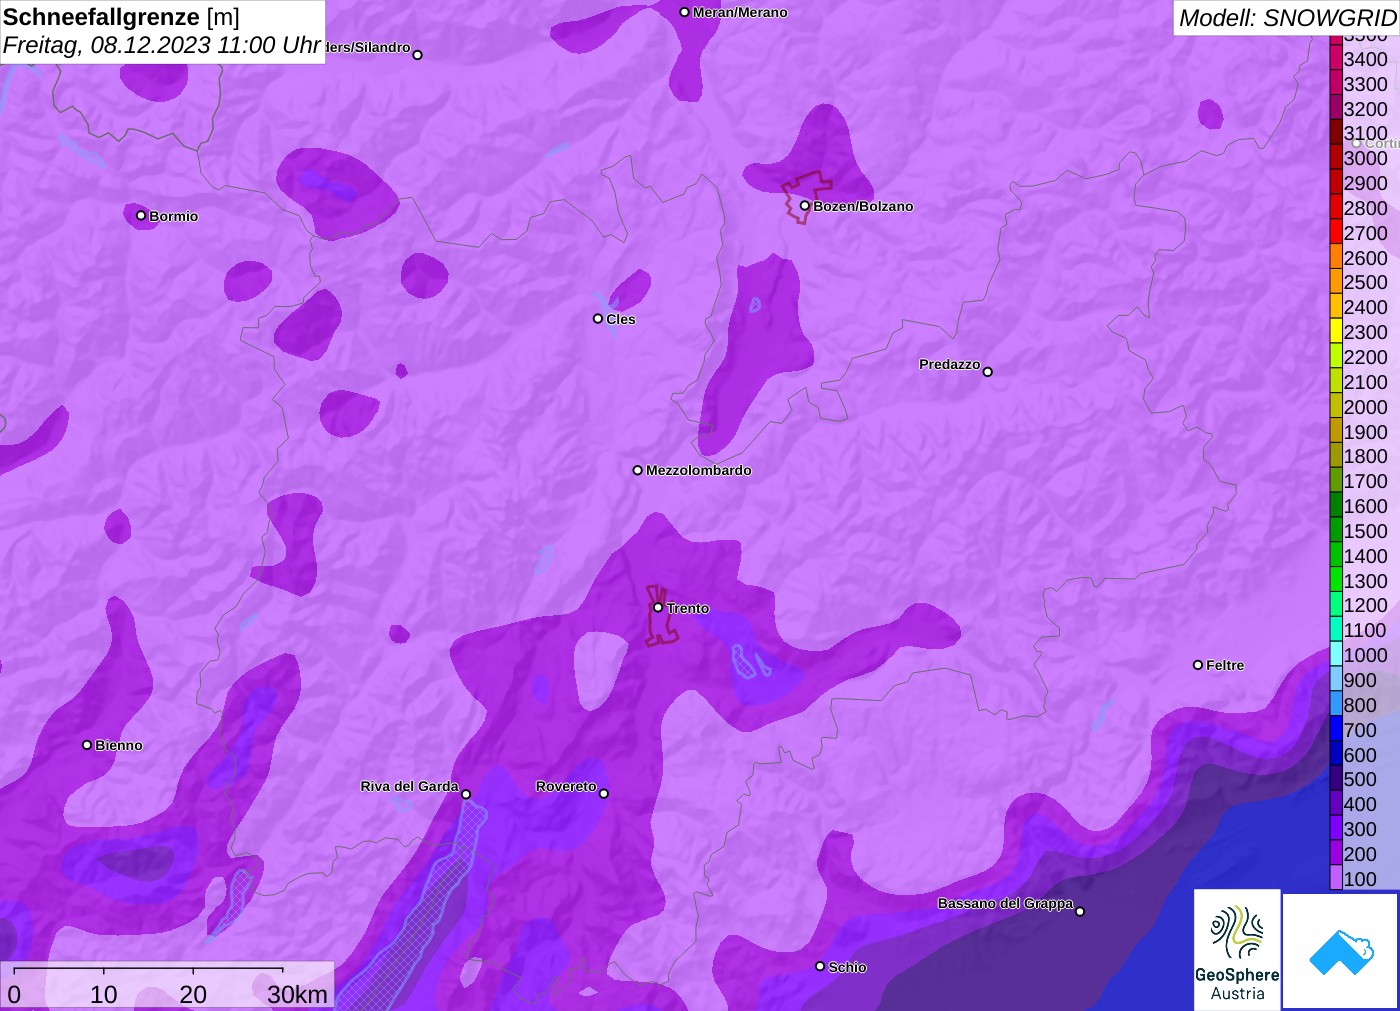Image resolution: width=1400 pixels, height=1011 pixels.
Task: Click the Schneefallgrenze title text
Action: tap(102, 17)
